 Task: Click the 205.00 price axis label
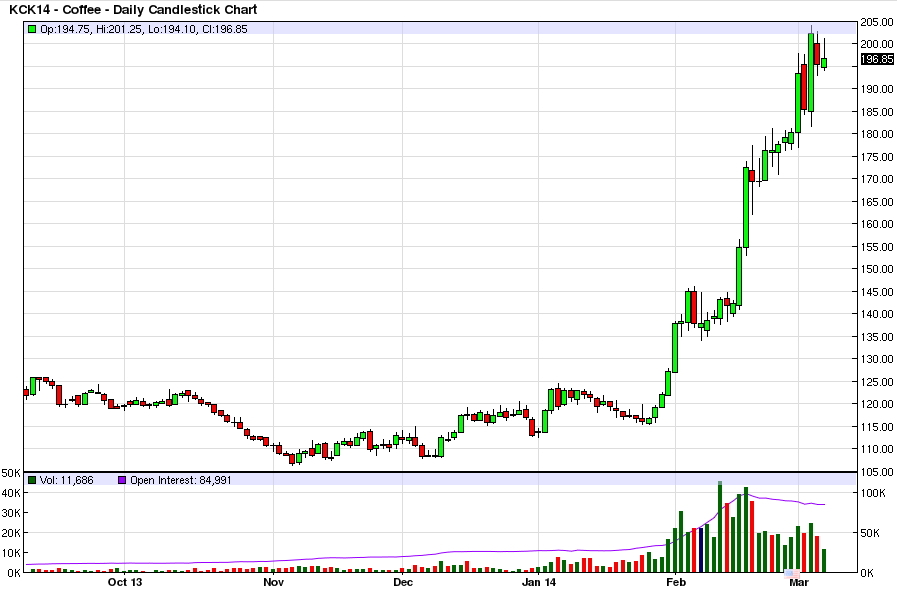[877, 22]
